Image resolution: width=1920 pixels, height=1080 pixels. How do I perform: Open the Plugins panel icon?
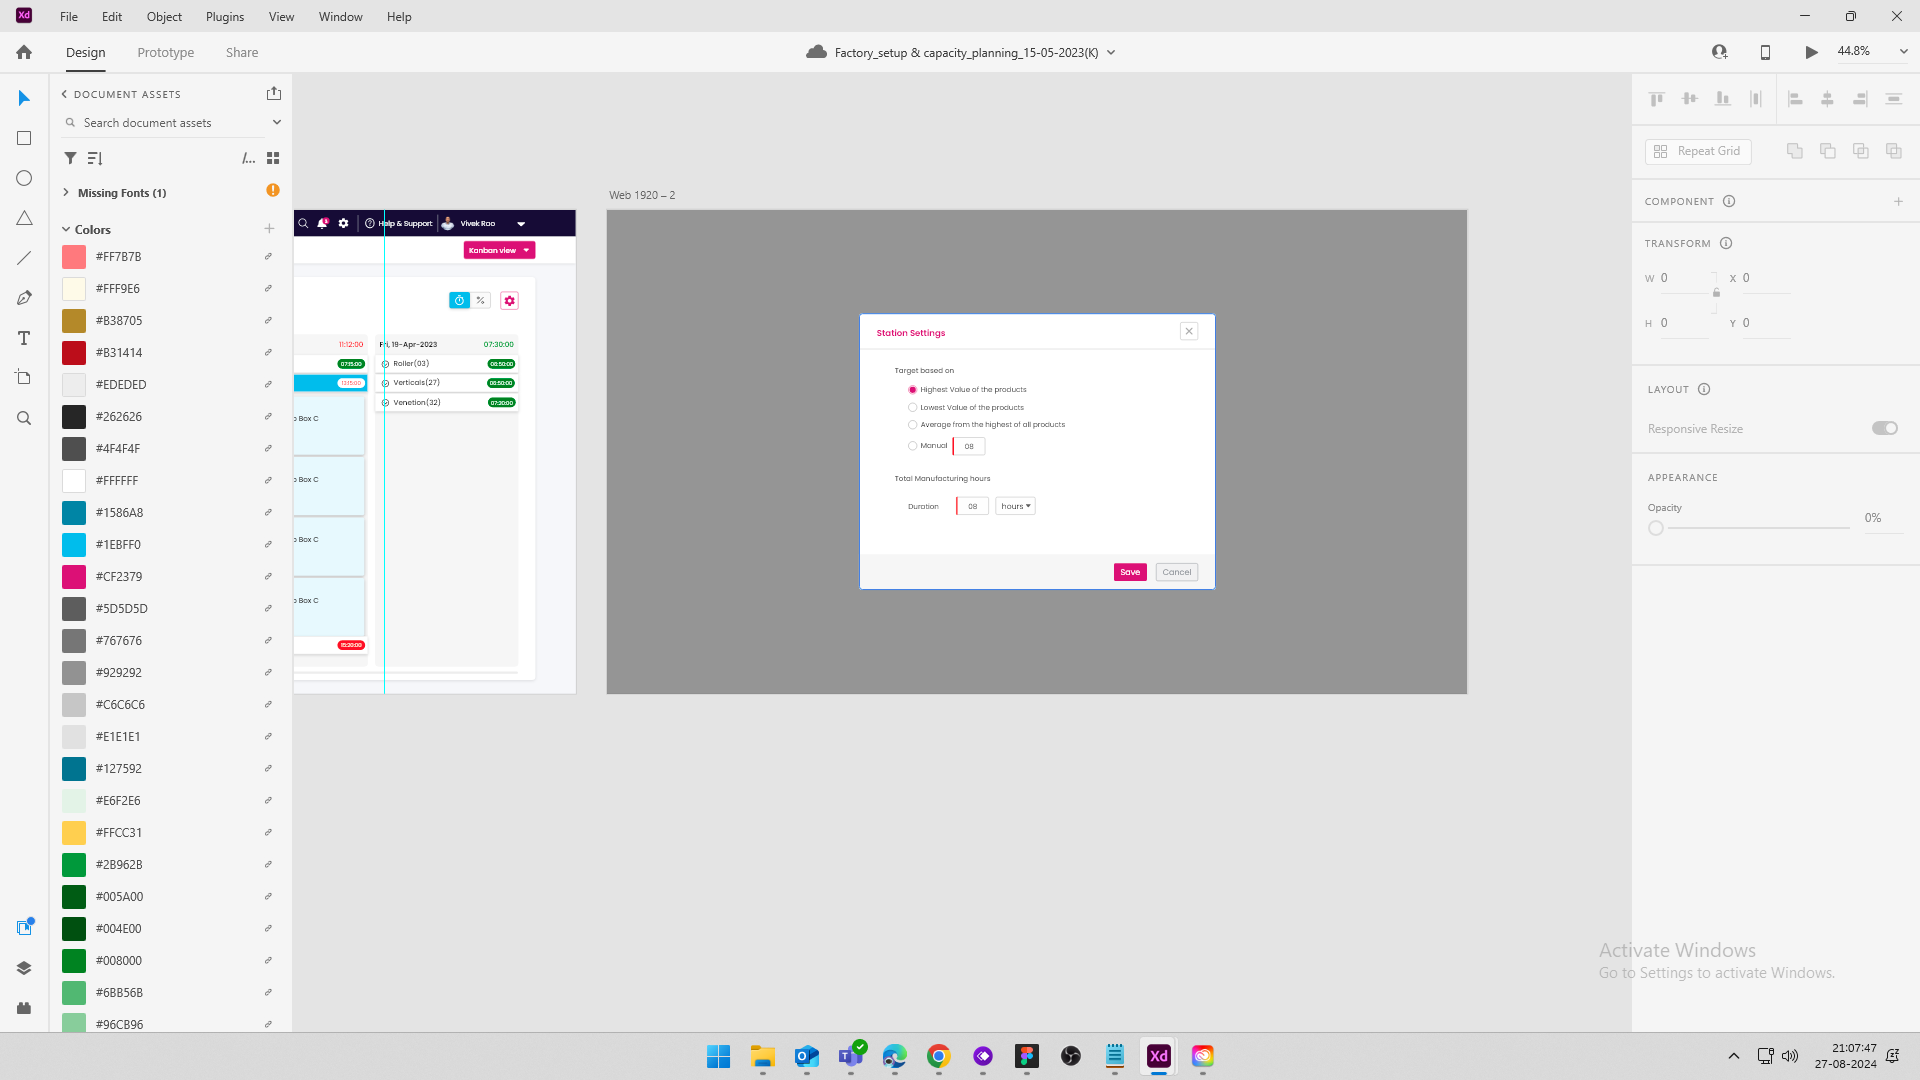click(24, 1008)
